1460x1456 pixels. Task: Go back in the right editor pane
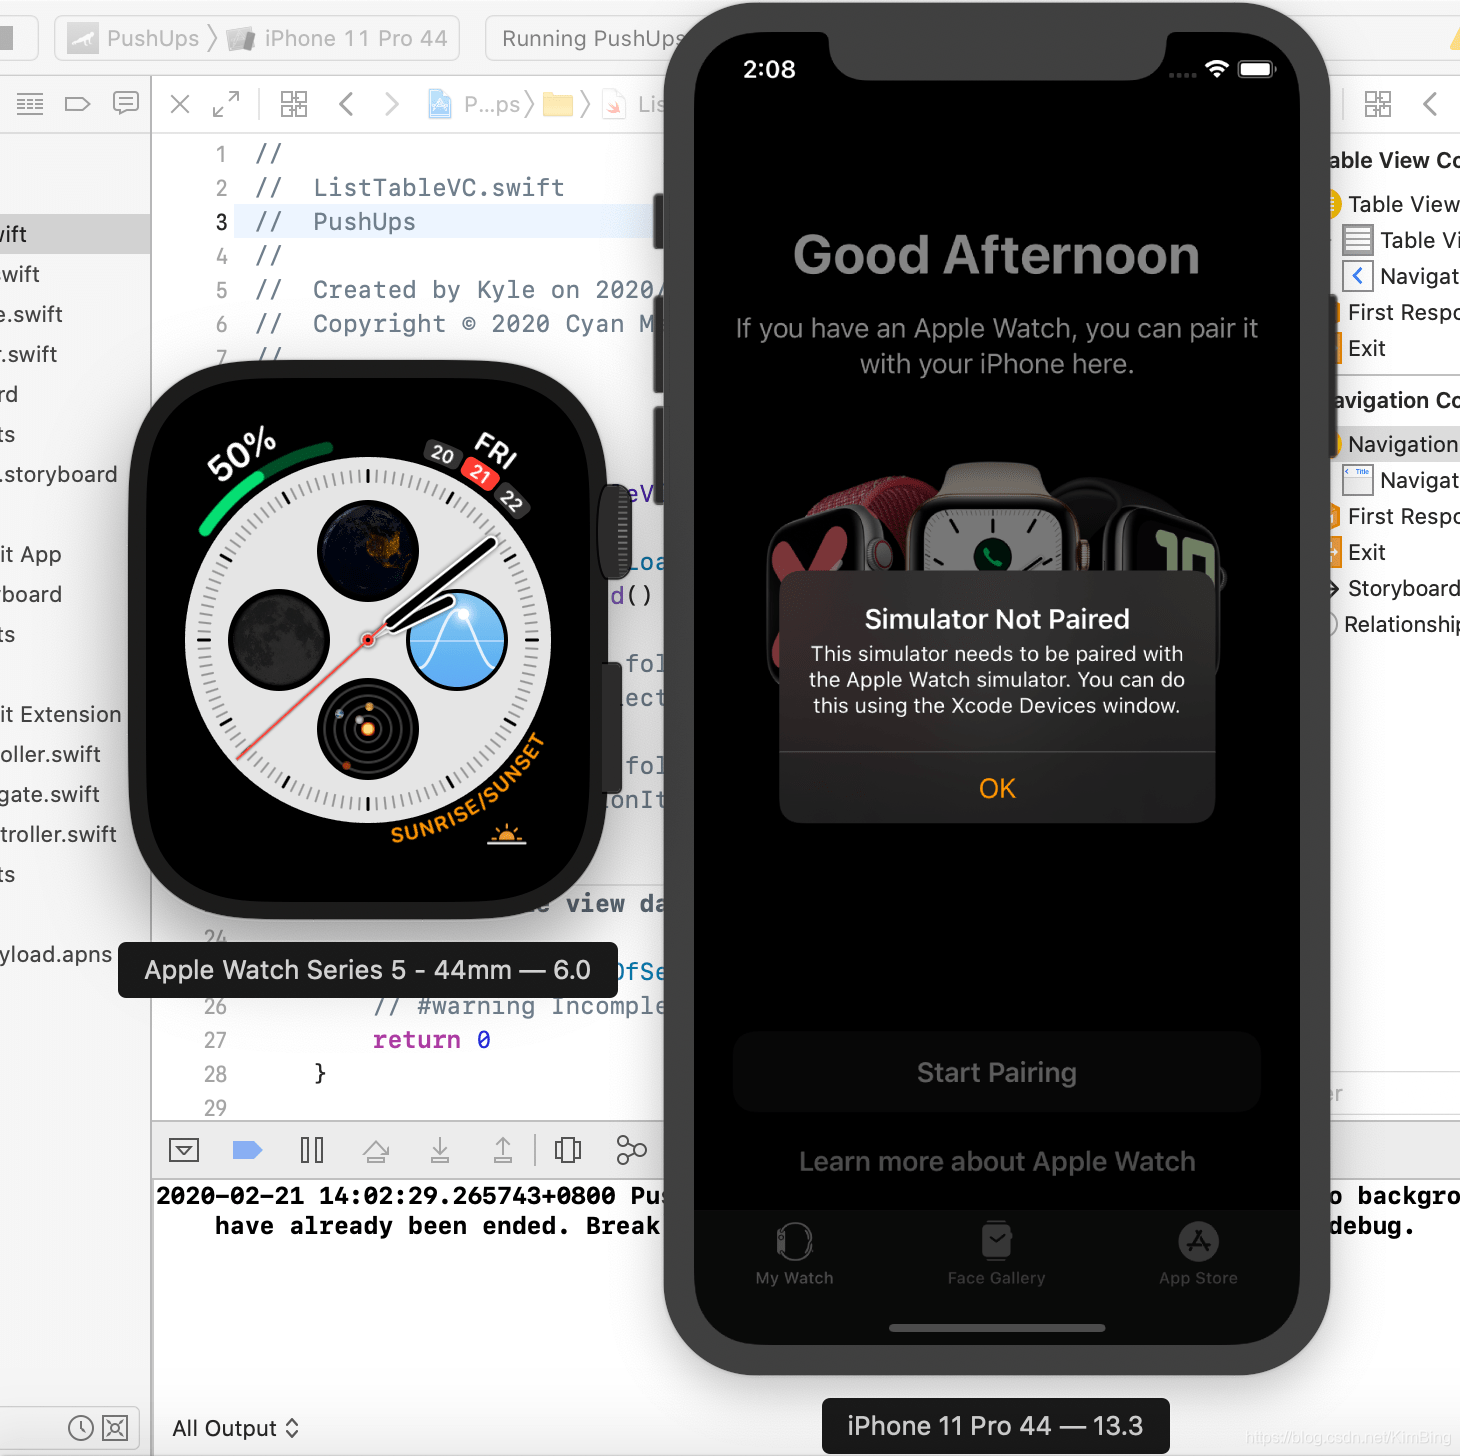pyautogui.click(x=1430, y=104)
